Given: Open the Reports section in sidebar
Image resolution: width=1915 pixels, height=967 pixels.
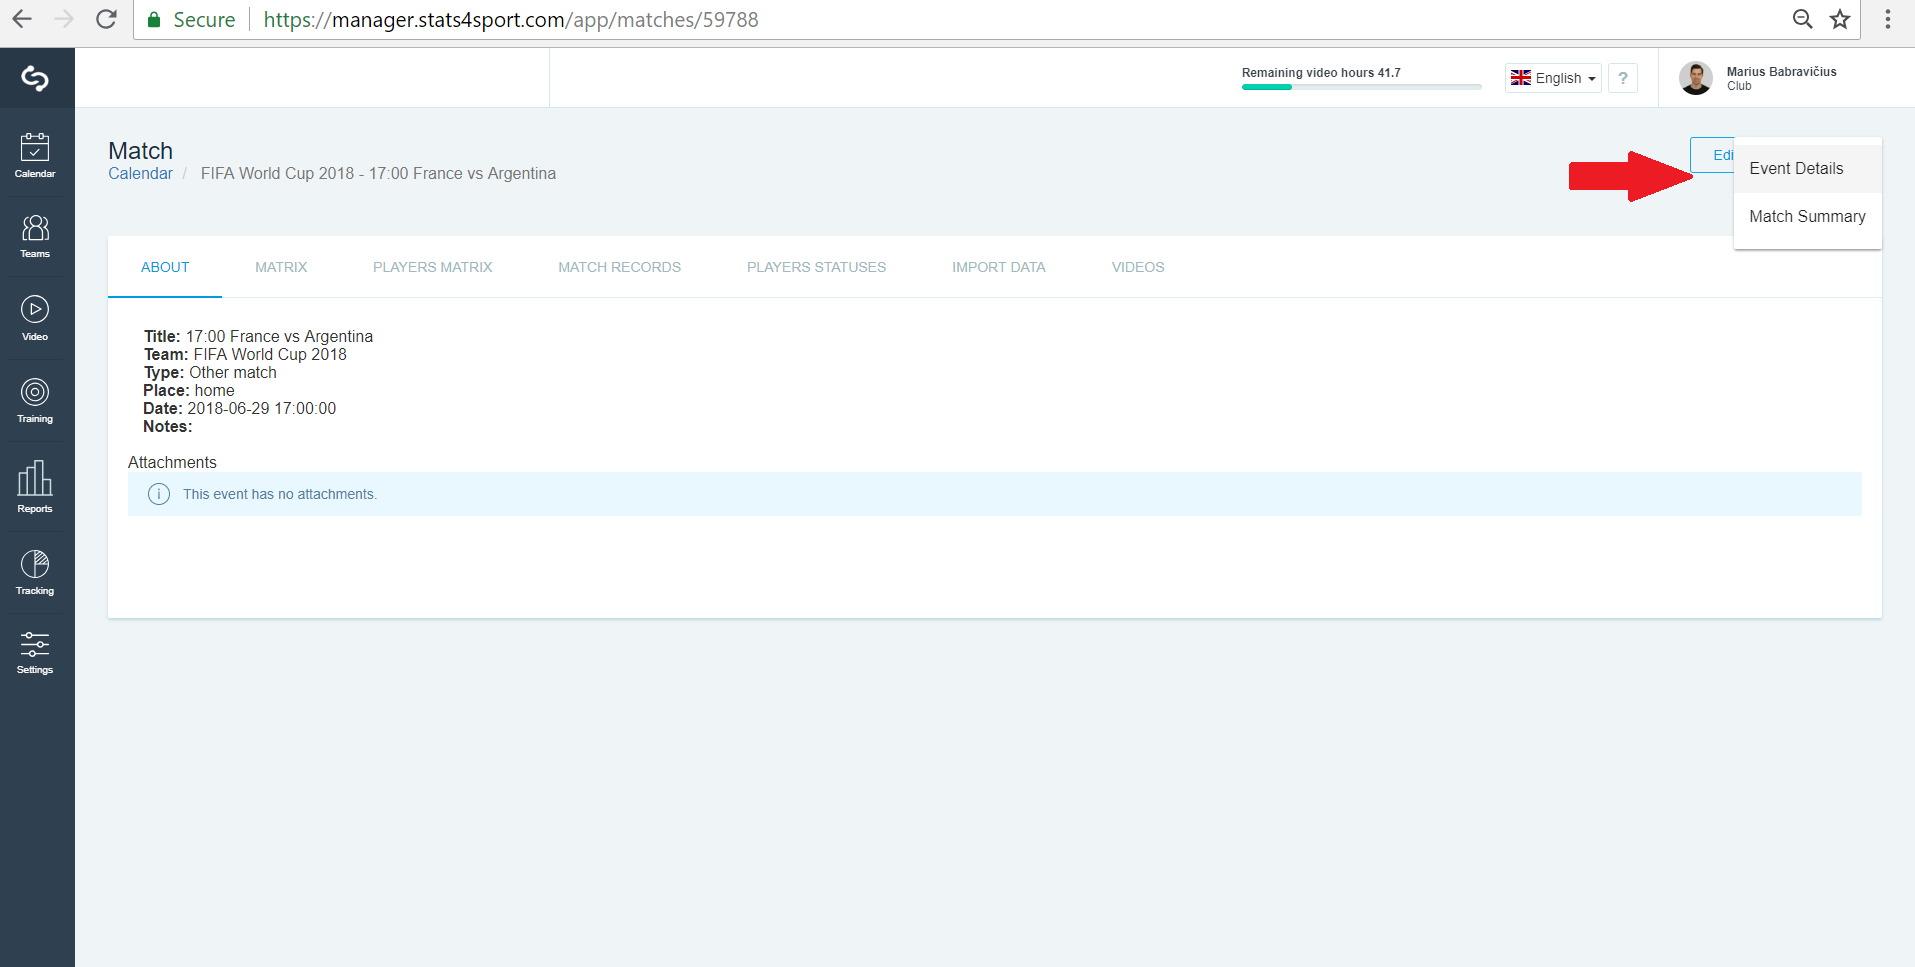Looking at the screenshot, I should point(35,487).
